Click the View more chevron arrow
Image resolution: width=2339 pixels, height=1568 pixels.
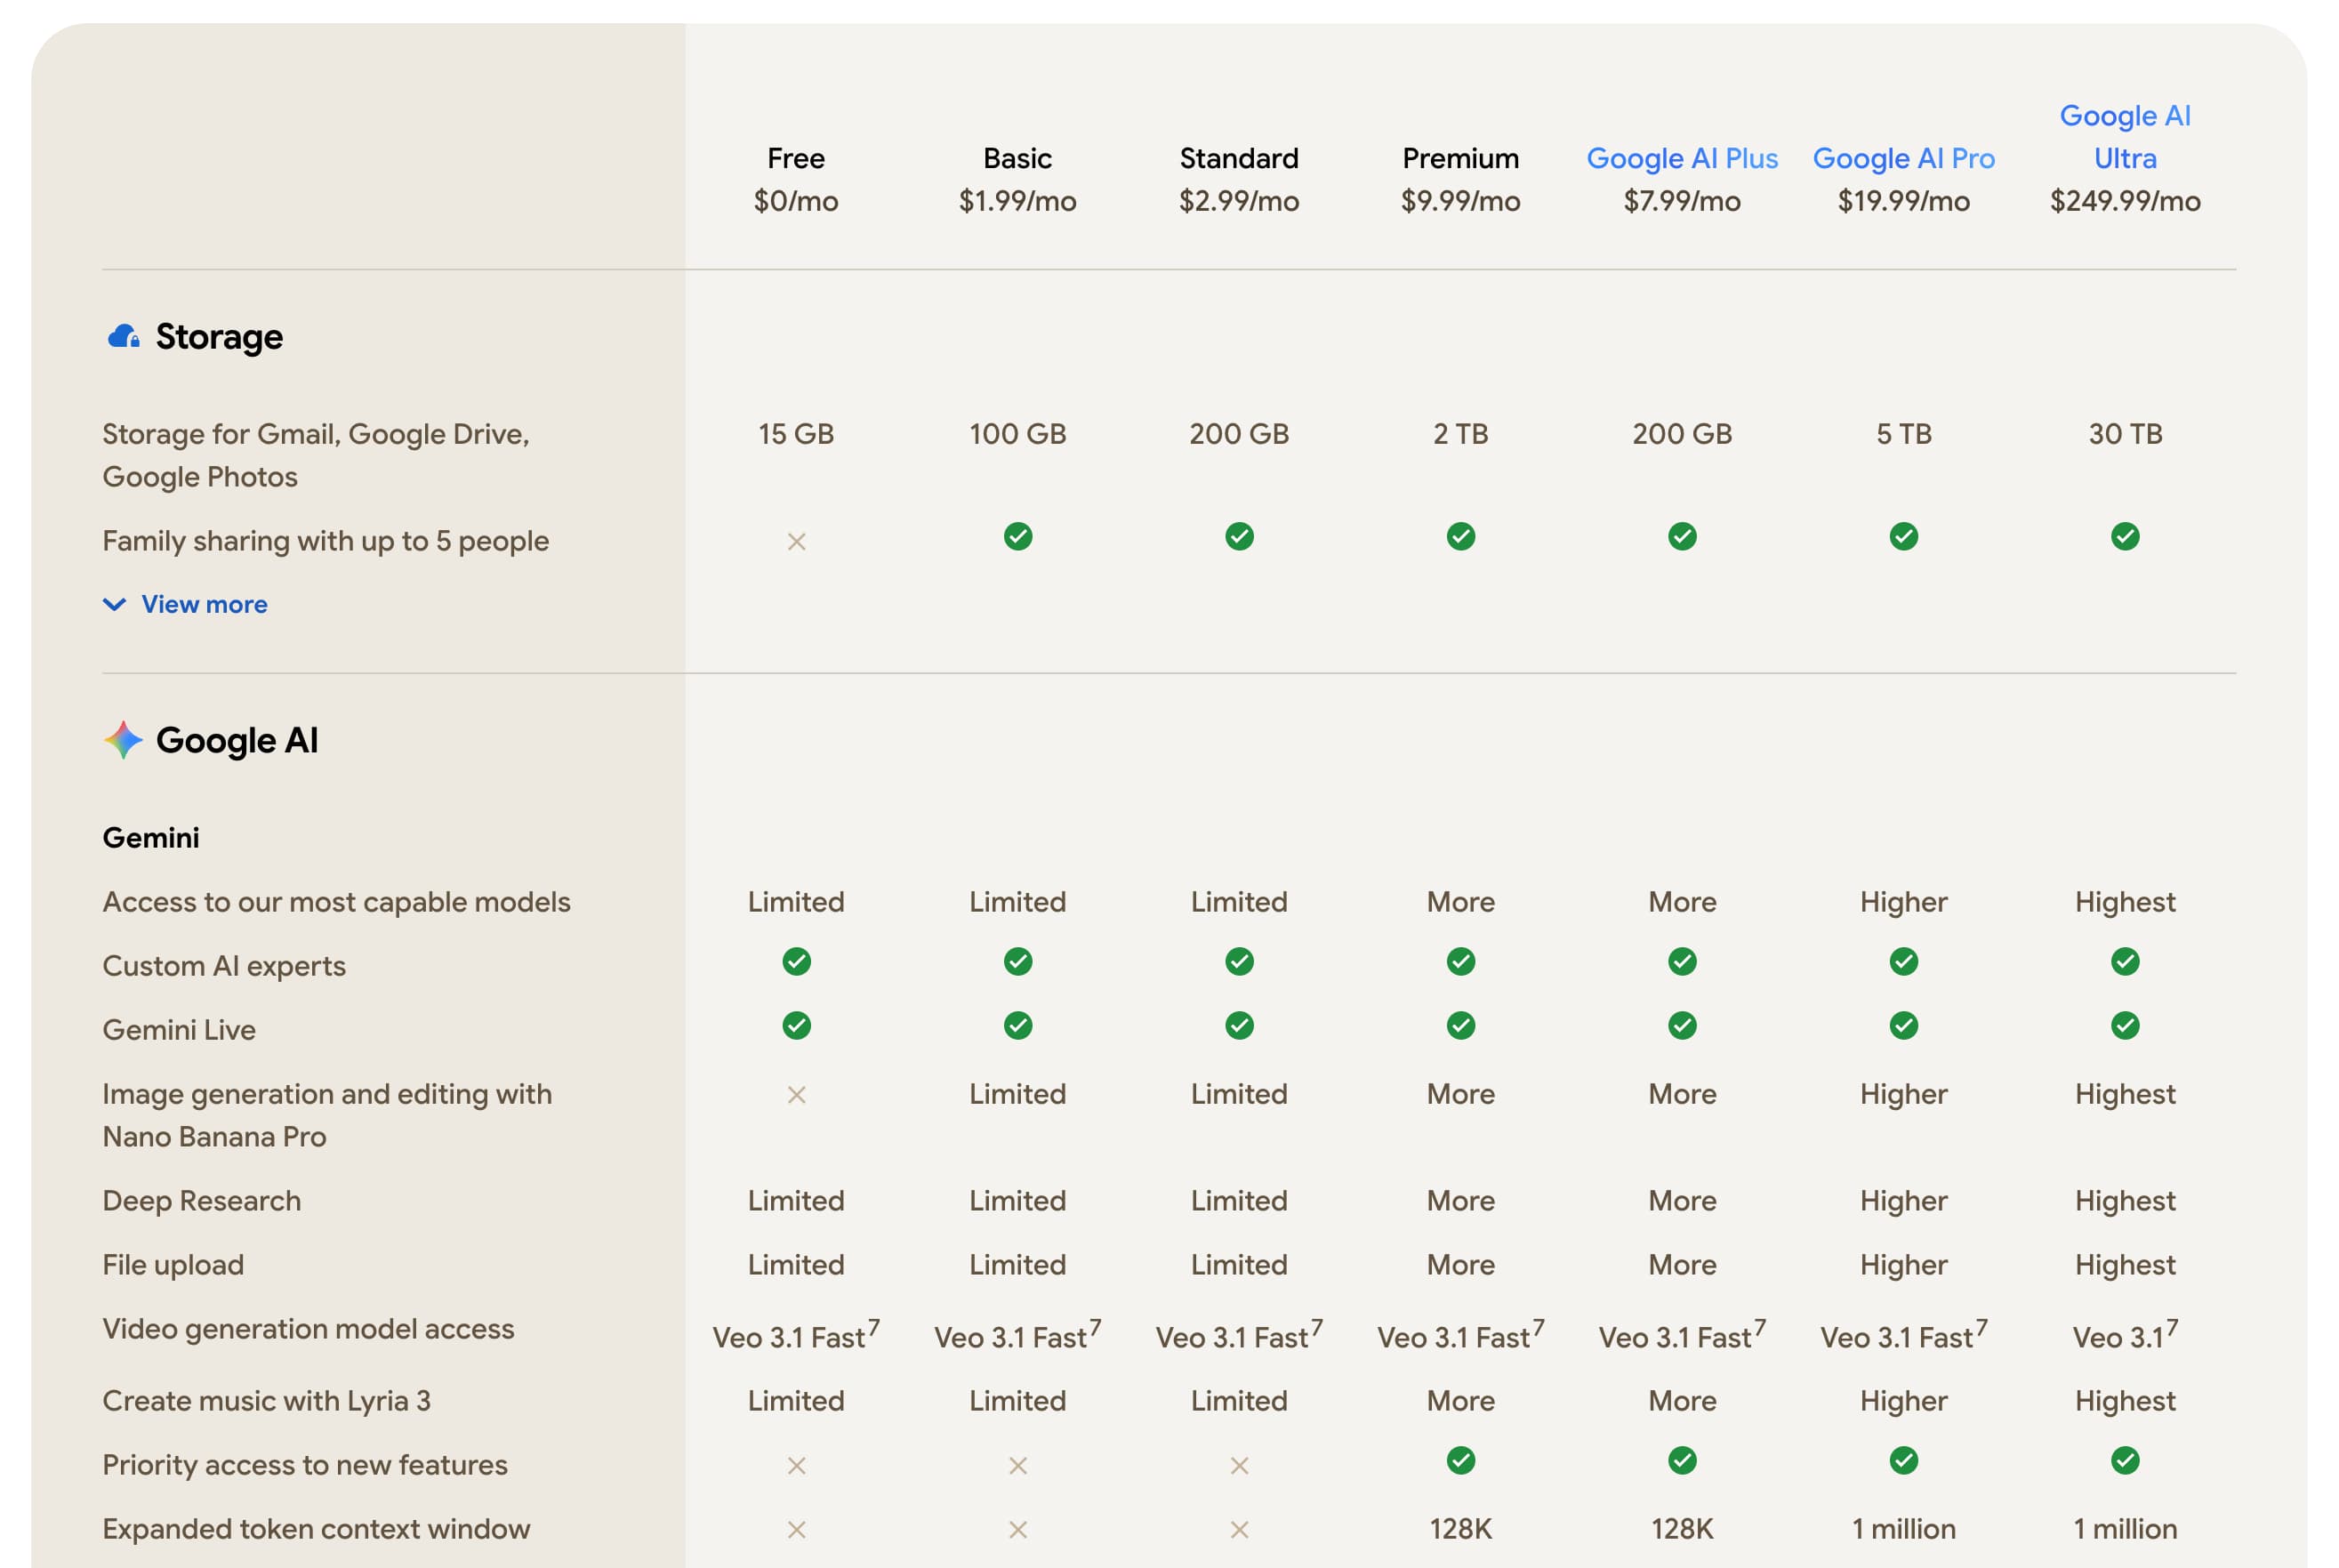(115, 605)
